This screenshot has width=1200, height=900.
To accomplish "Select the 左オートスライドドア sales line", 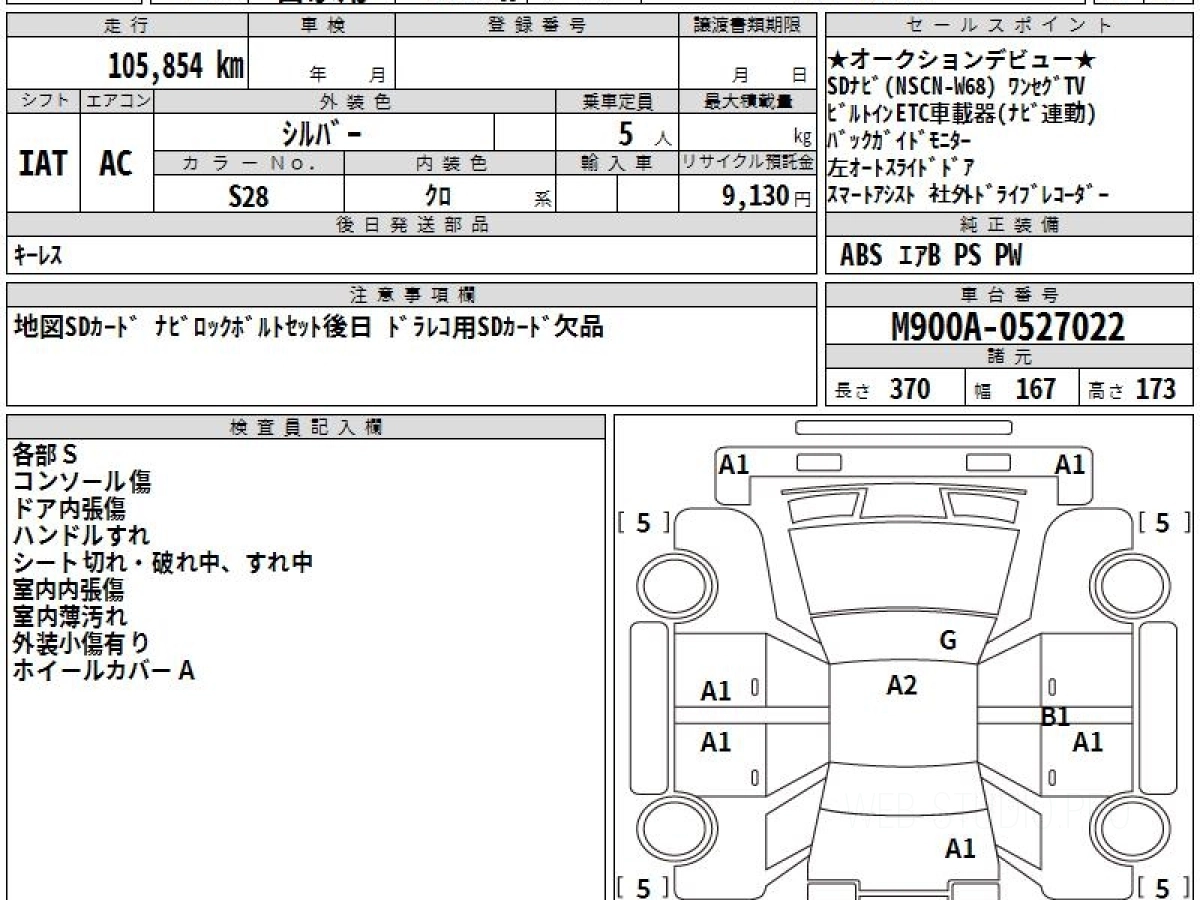I will pyautogui.click(x=902, y=167).
